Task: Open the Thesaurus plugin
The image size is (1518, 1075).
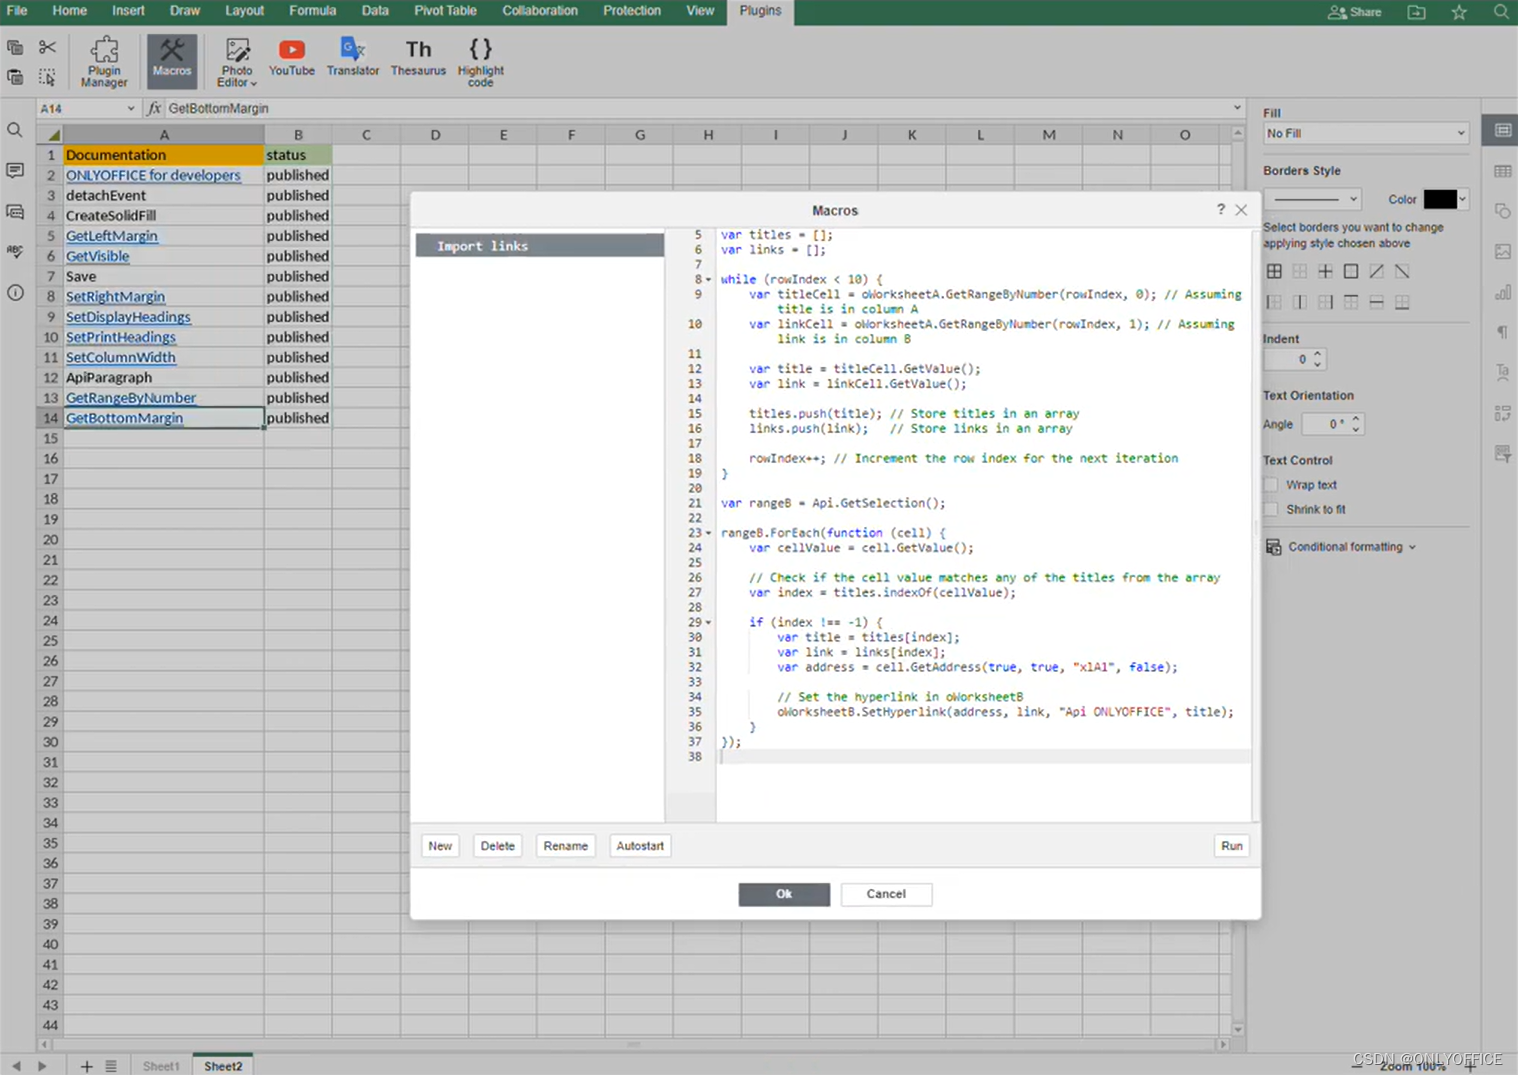Action: [x=418, y=58]
